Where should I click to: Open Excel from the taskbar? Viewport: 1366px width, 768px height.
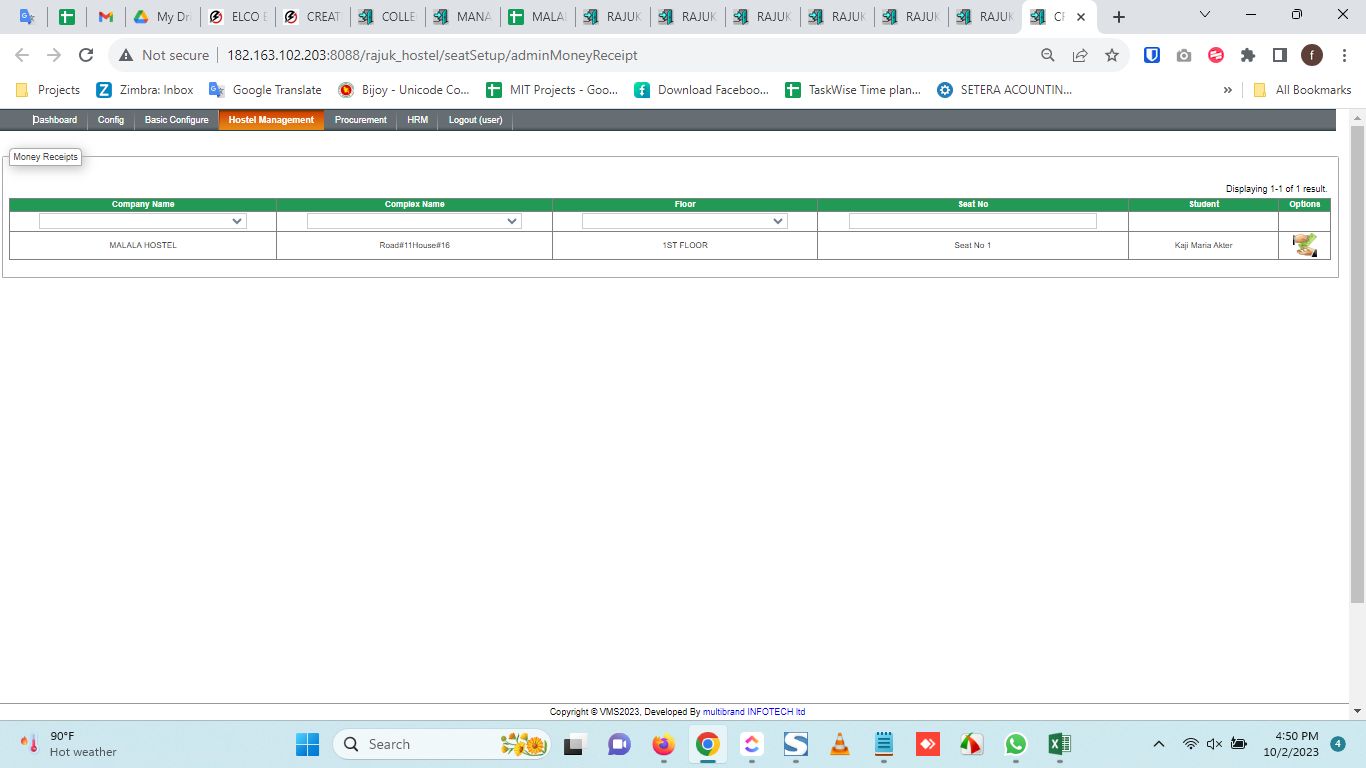tap(1060, 744)
